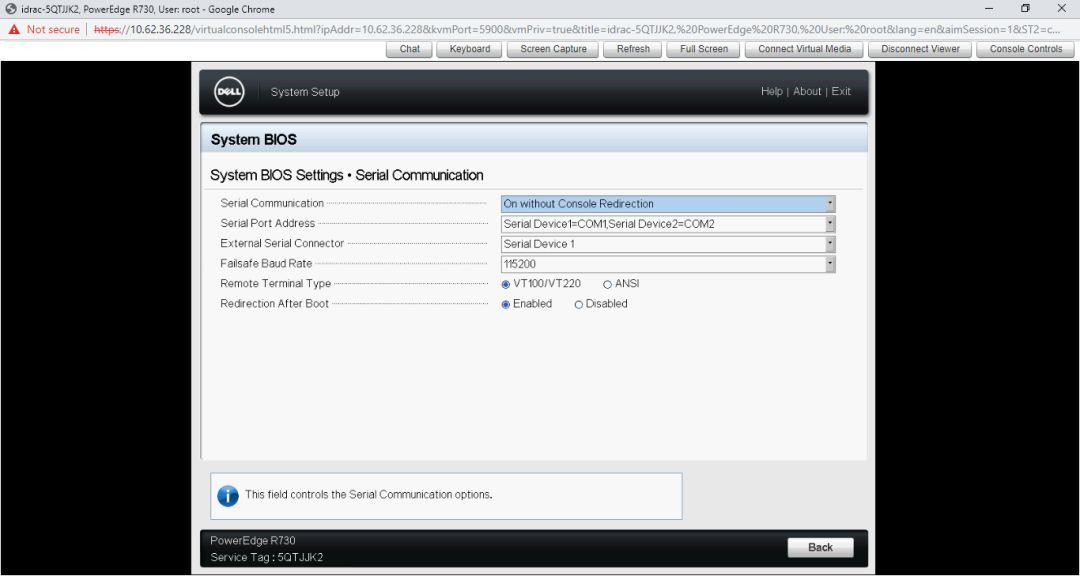This screenshot has width=1080, height=576.
Task: Click the blue info icon
Action: tap(228, 495)
